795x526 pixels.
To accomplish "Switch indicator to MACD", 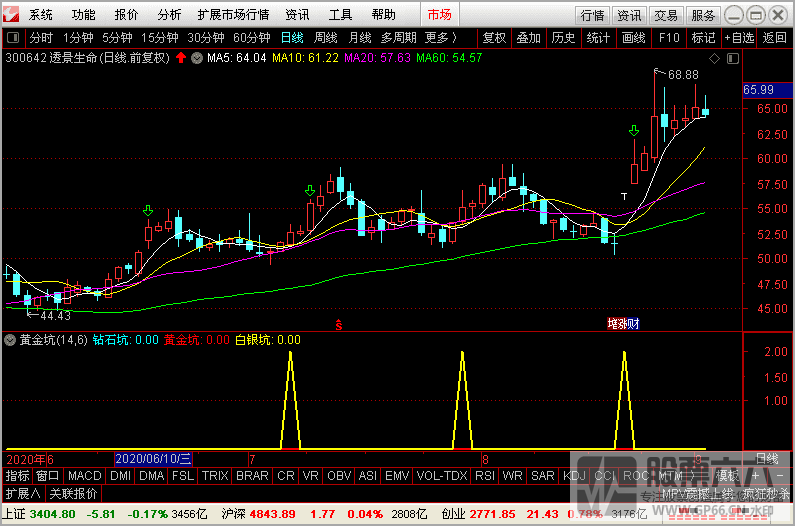I will tap(85, 476).
